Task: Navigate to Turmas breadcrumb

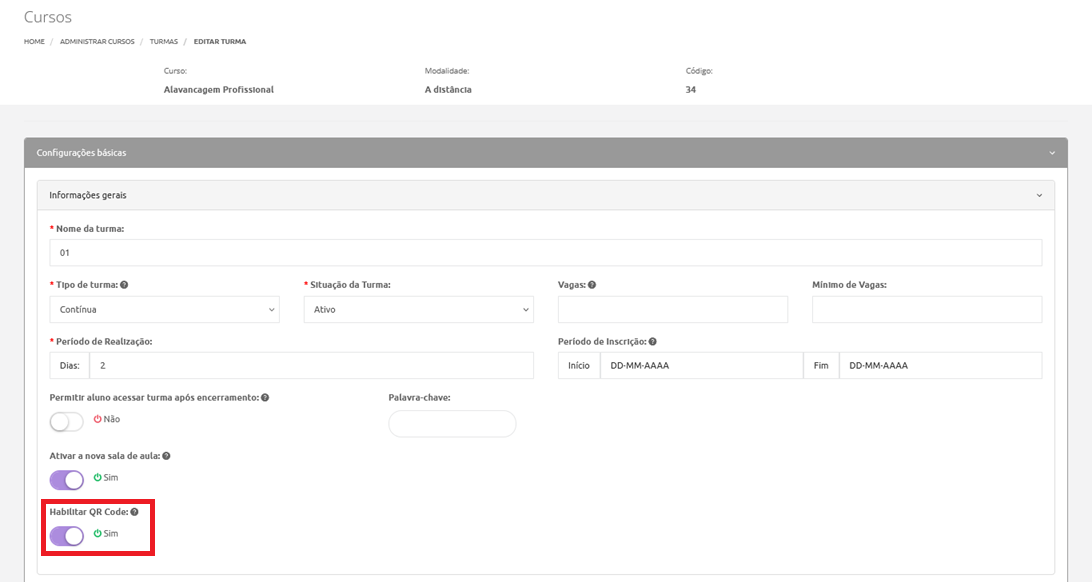Action: [164, 42]
